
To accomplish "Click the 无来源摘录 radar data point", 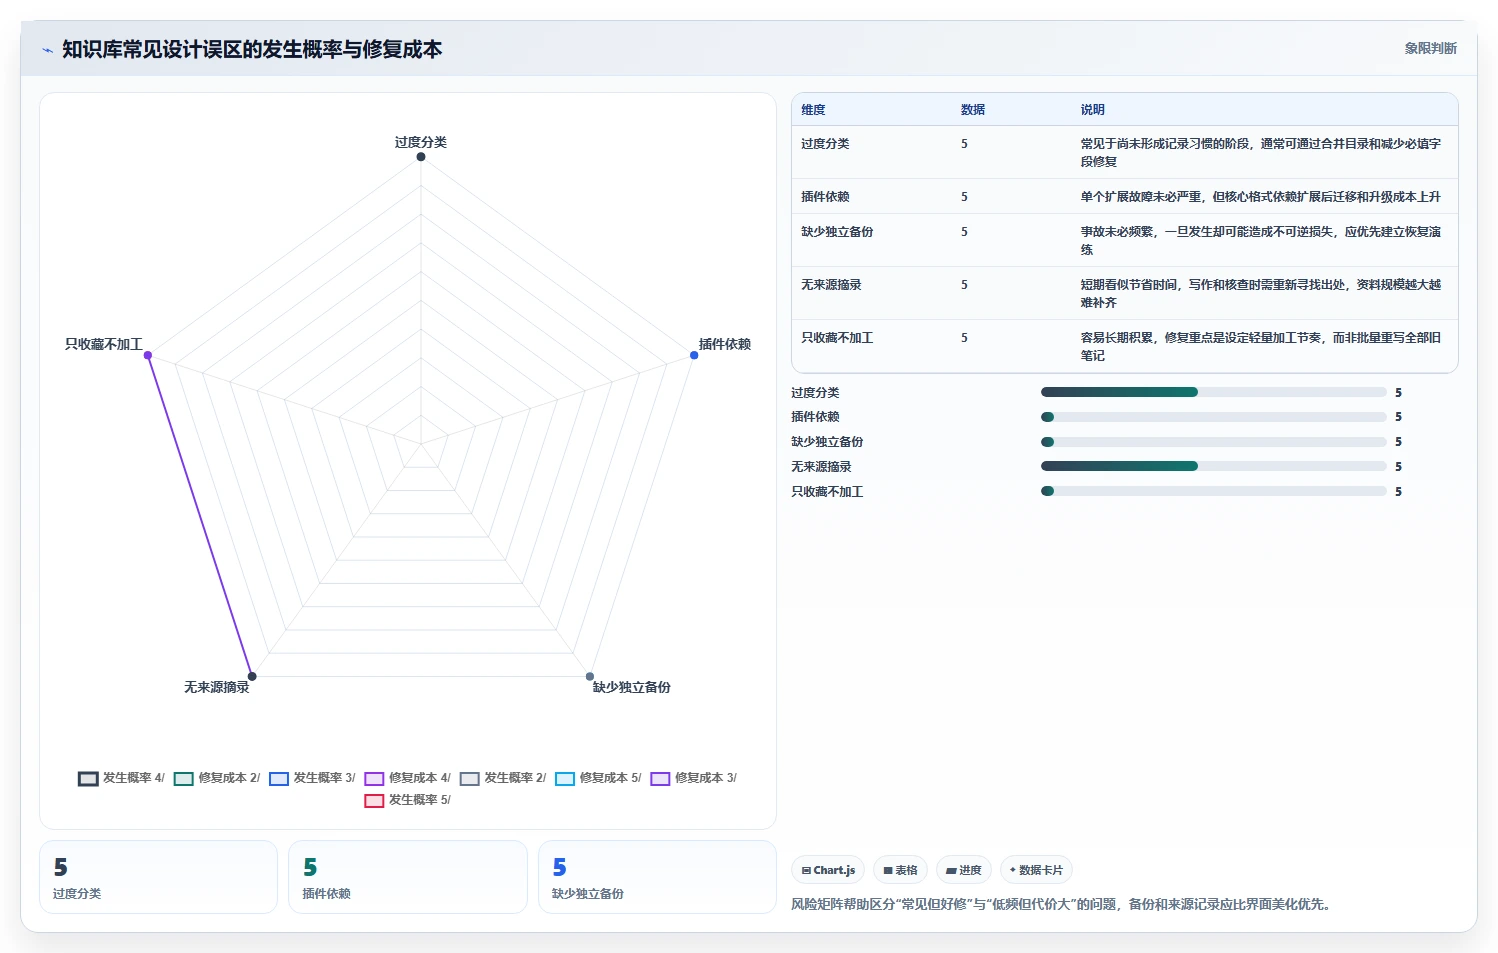I will click(x=252, y=676).
